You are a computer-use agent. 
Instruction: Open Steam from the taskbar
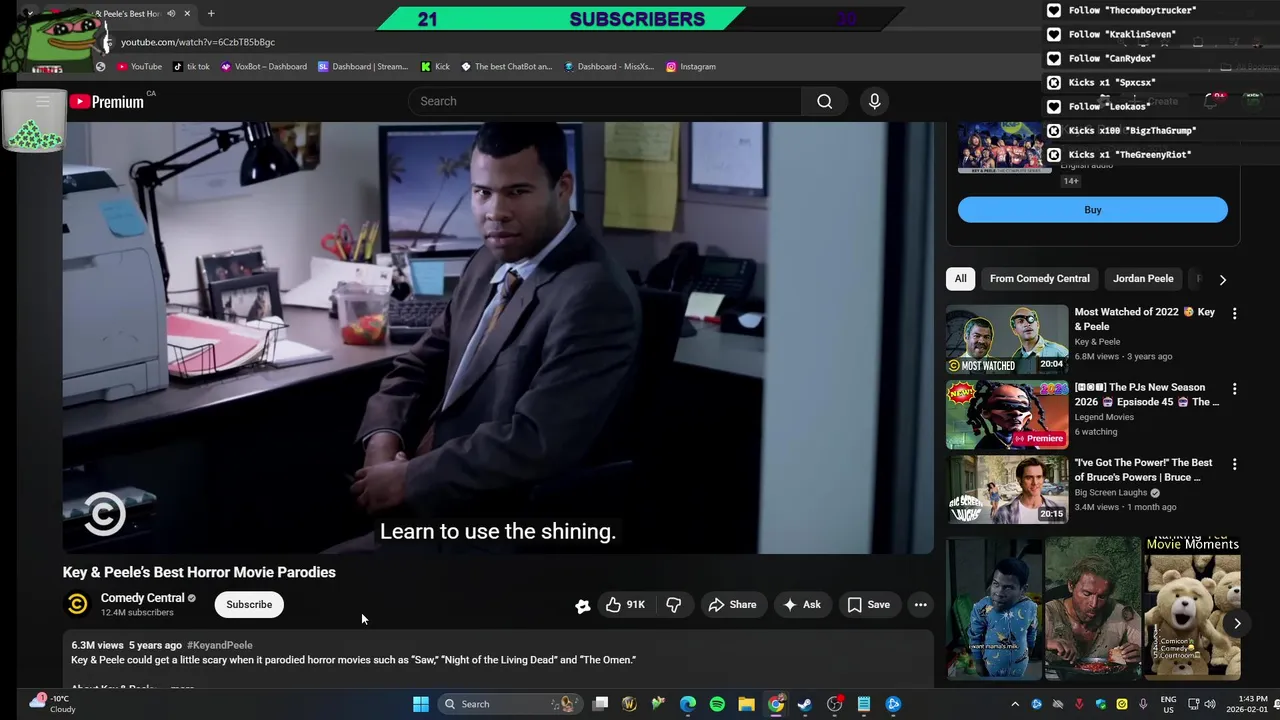(x=805, y=704)
